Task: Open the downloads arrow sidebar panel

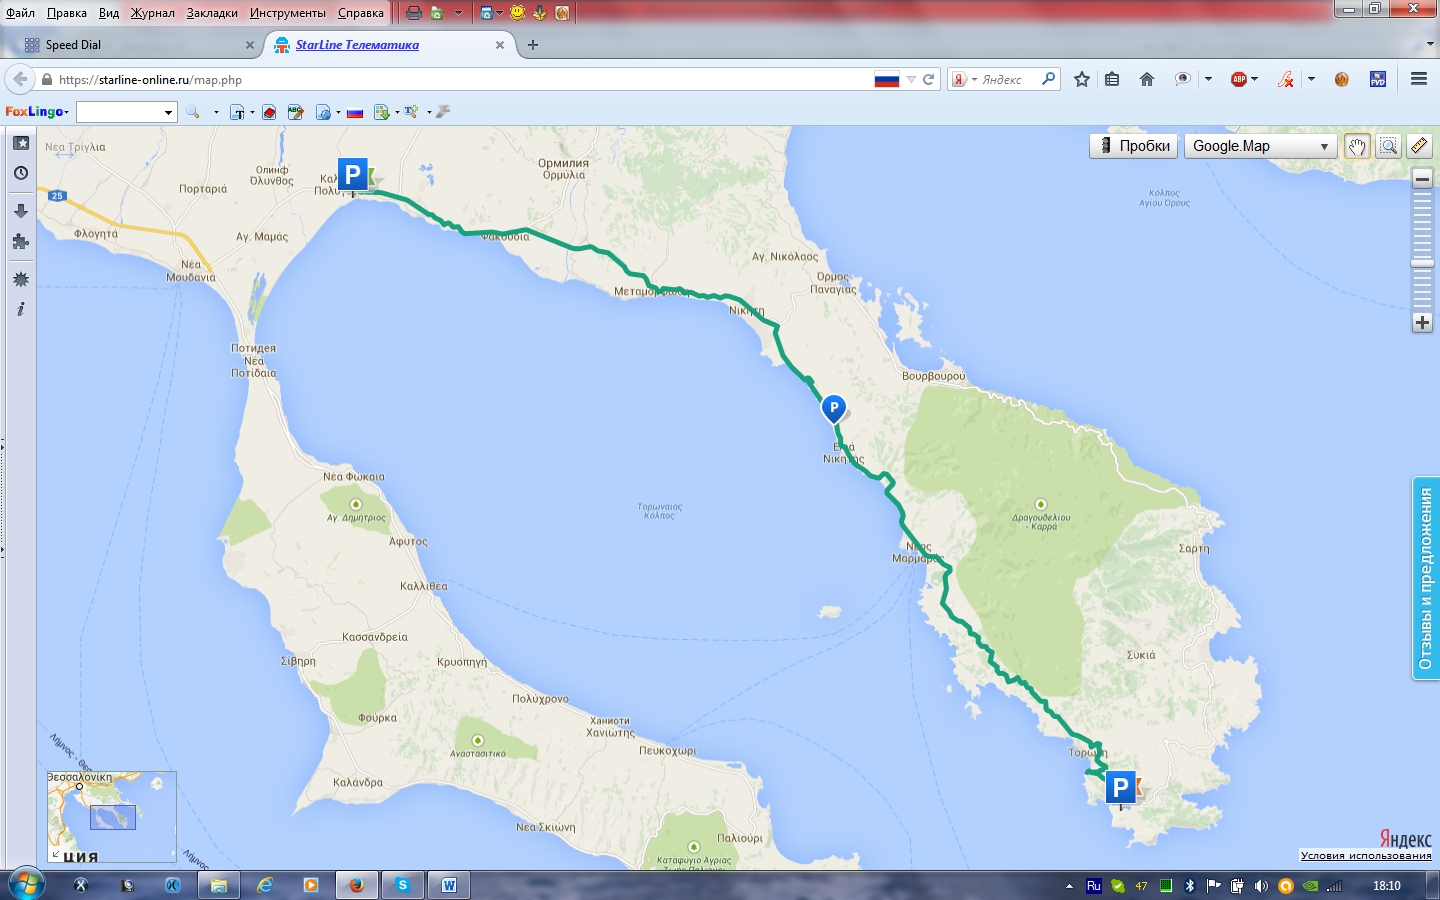Action: (x=20, y=211)
